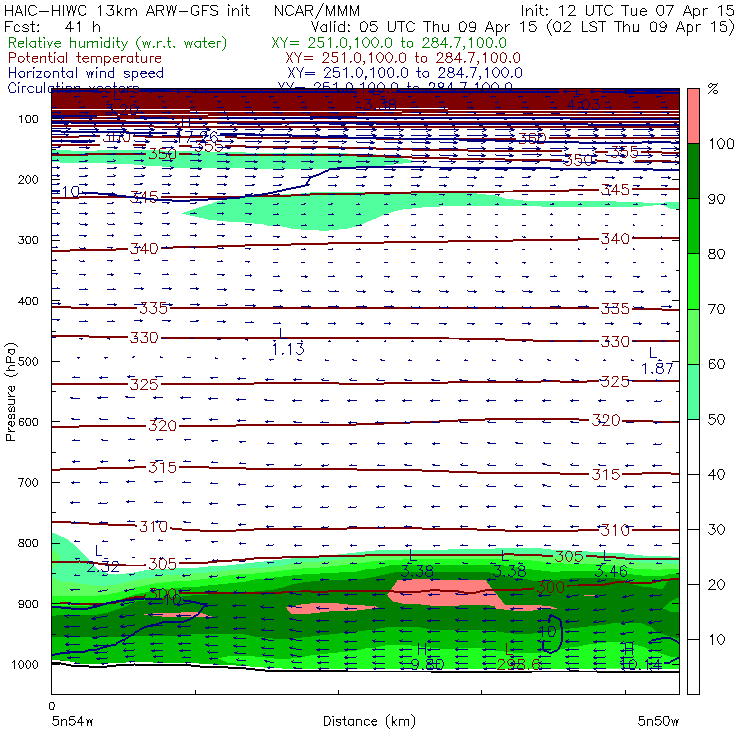Click the low-level minimum label "2.32"
Viewport: 740px width, 740px height.
(103, 566)
